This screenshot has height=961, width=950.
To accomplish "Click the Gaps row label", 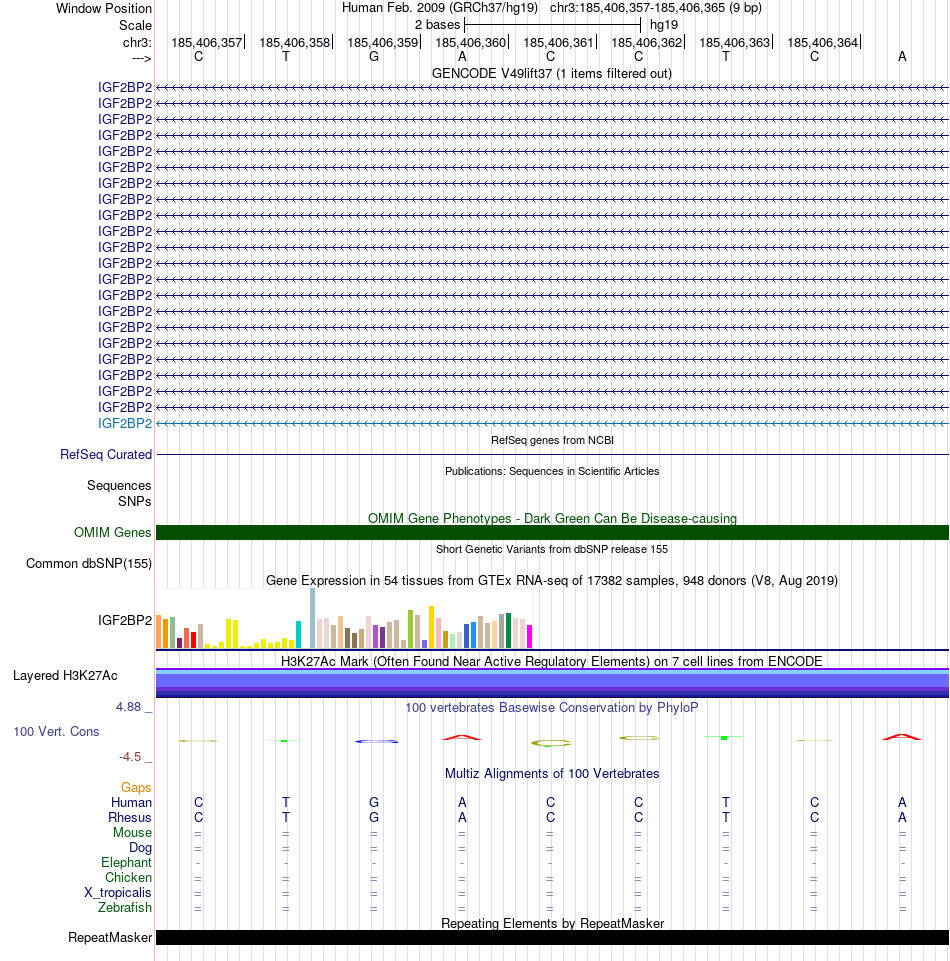I will pyautogui.click(x=135, y=788).
